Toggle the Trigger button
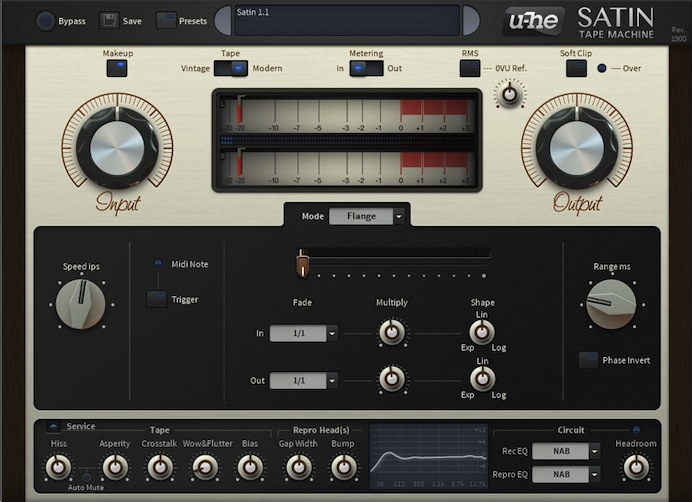 click(x=156, y=299)
